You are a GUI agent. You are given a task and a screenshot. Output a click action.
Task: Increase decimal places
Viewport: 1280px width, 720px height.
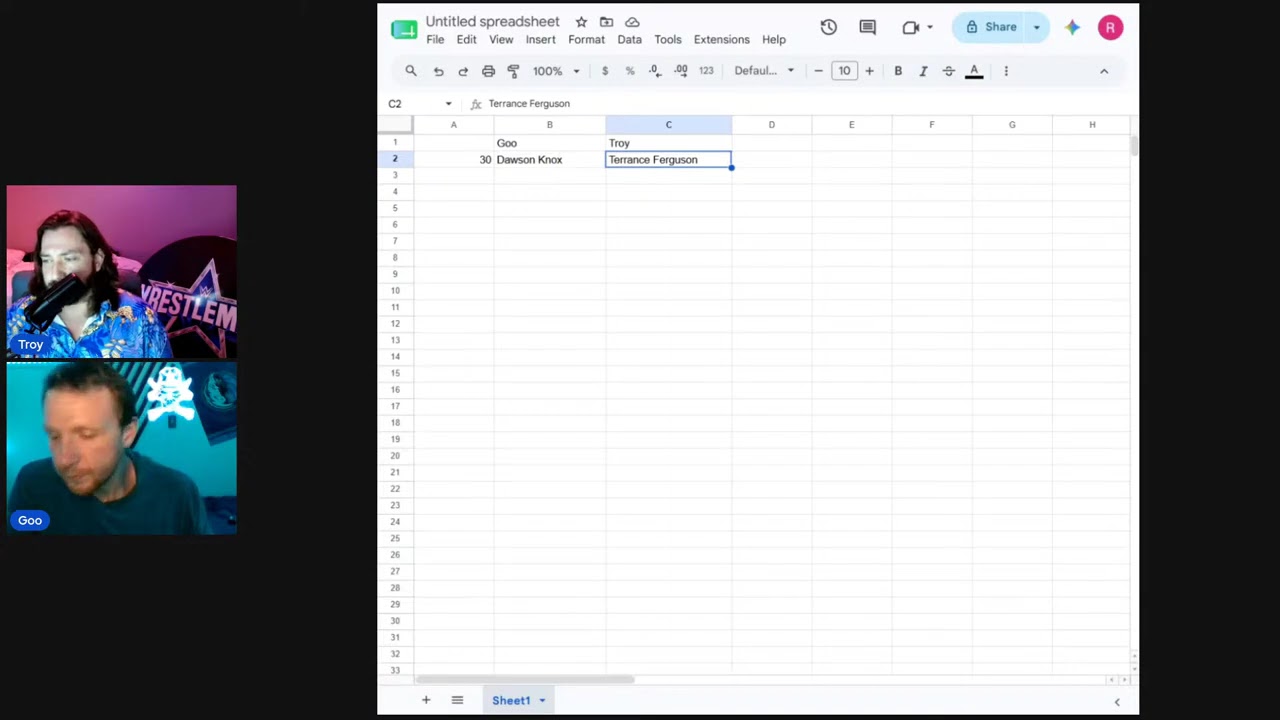pos(681,71)
